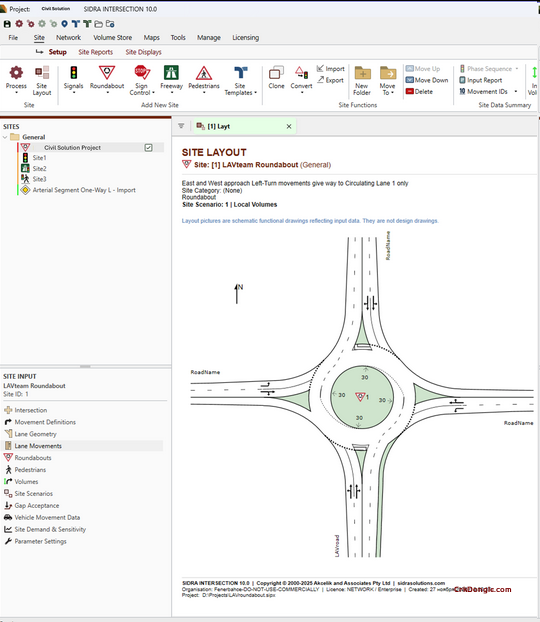Open Lane Geometry input
The height and width of the screenshot is (622, 540).
(35, 434)
